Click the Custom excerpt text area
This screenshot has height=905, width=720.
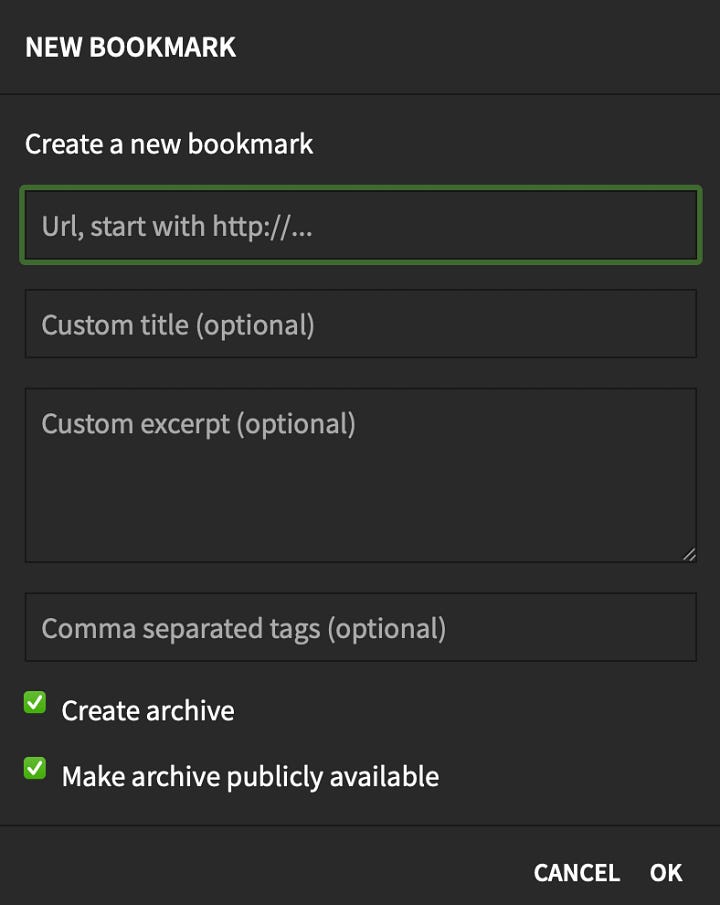pos(361,475)
